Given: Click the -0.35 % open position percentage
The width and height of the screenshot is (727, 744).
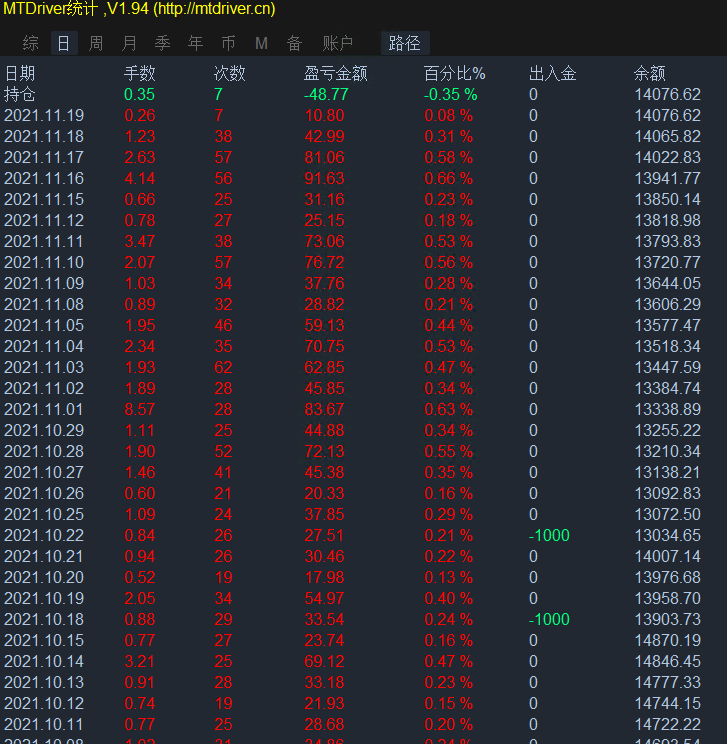Looking at the screenshot, I should click(x=450, y=94).
